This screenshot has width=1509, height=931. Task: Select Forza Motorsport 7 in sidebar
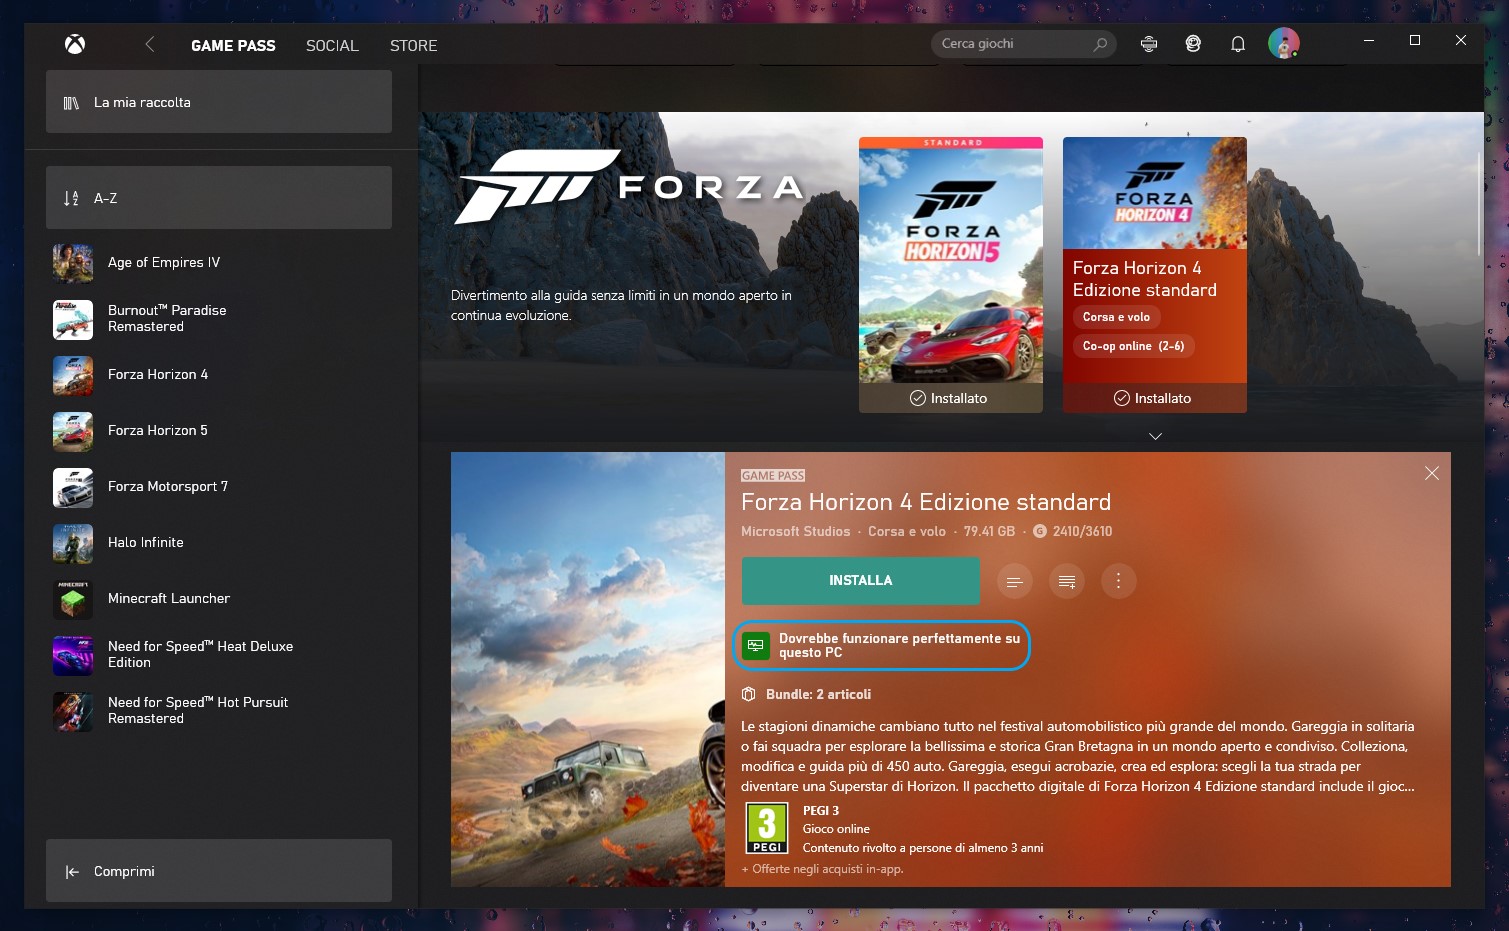[x=219, y=487]
